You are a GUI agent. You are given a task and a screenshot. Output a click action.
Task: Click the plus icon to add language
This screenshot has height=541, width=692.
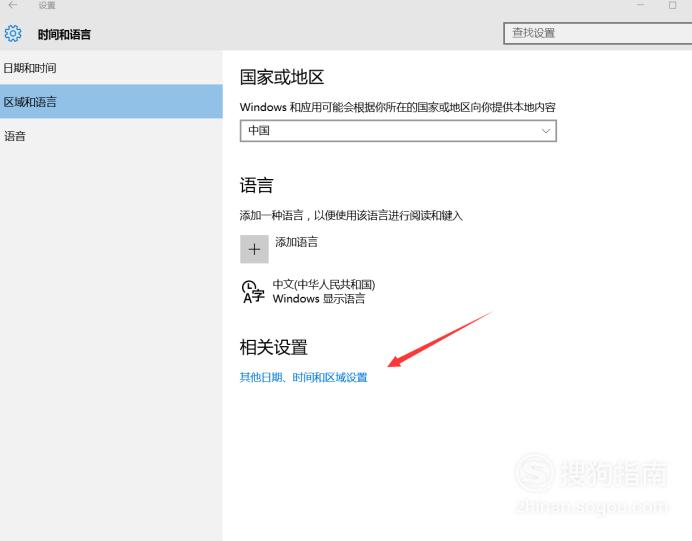tap(254, 249)
